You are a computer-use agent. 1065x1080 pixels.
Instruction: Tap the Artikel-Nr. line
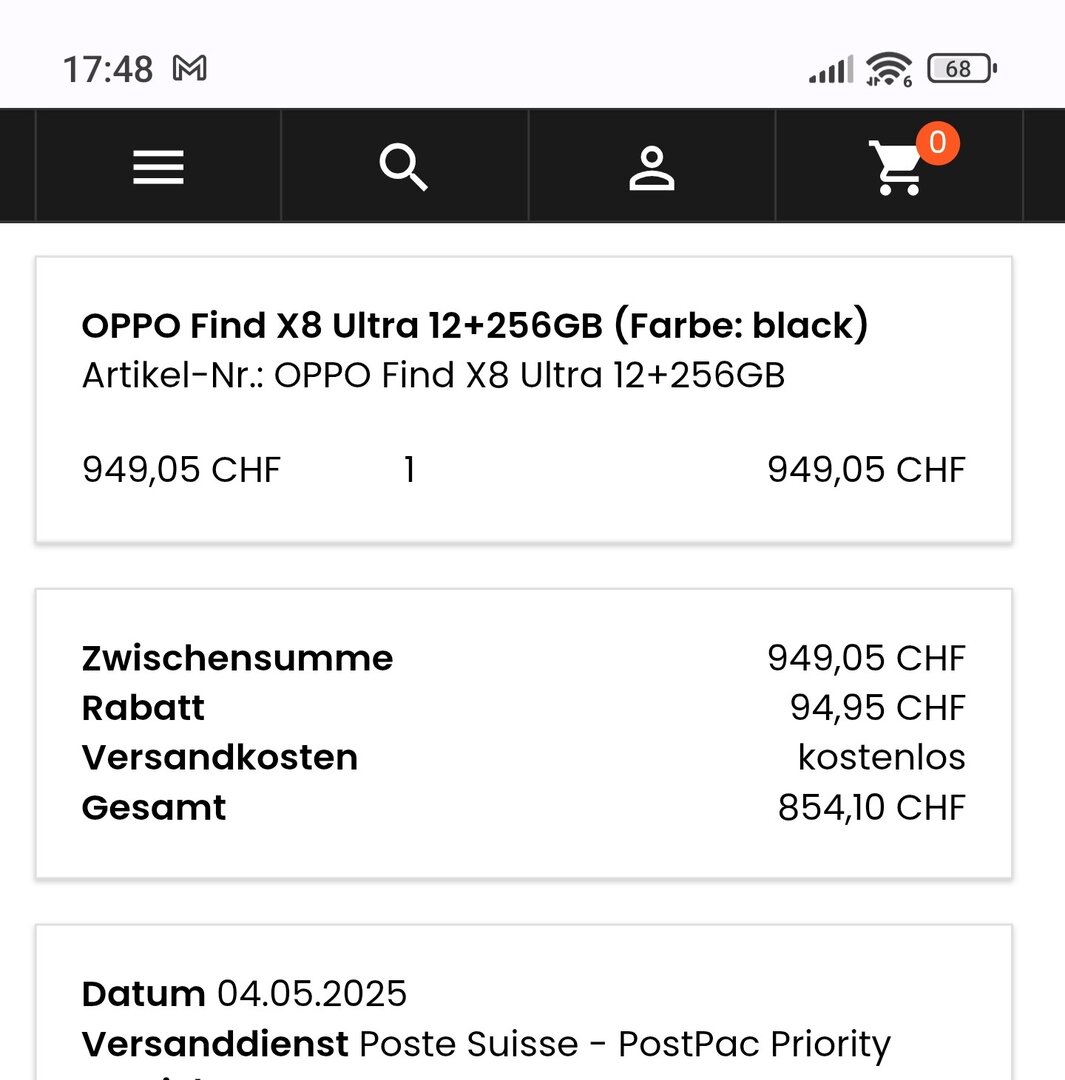point(433,375)
